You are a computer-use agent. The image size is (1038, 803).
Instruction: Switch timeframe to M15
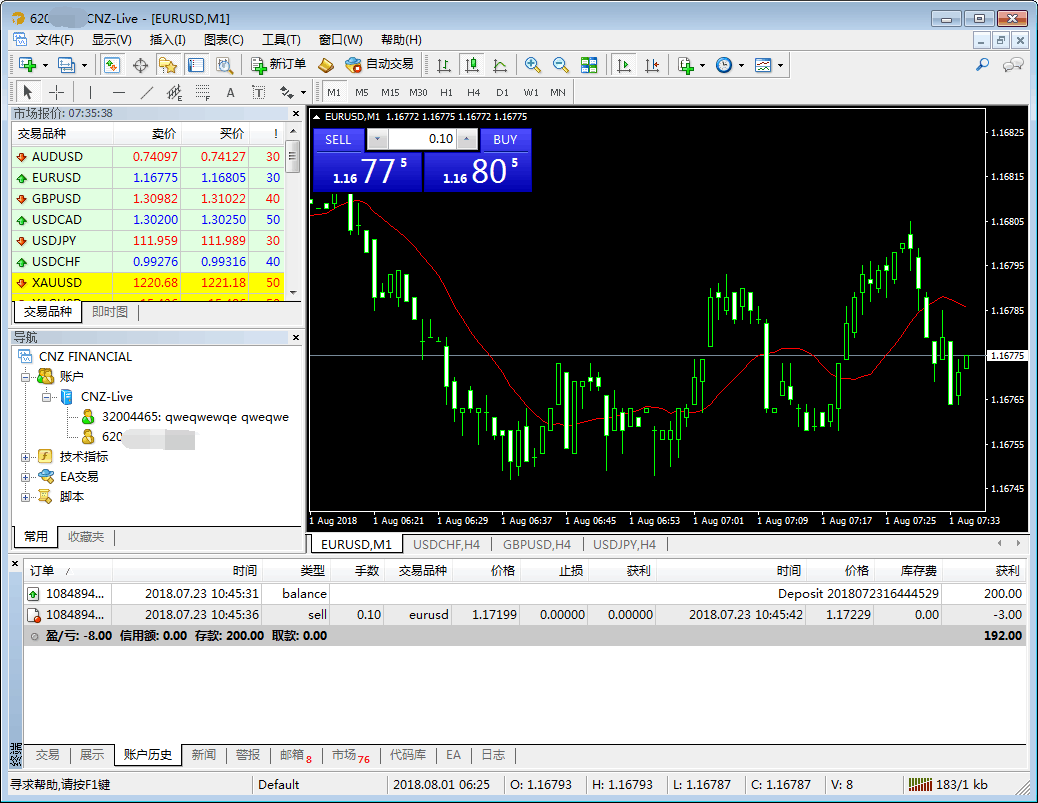pos(390,92)
